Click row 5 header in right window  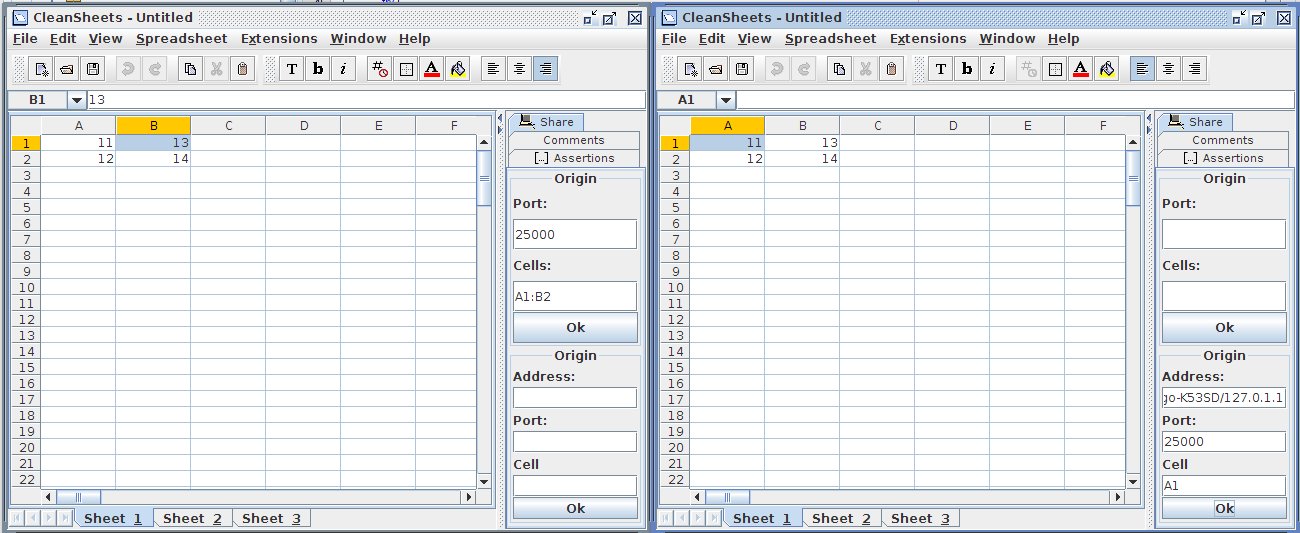[x=673, y=207]
